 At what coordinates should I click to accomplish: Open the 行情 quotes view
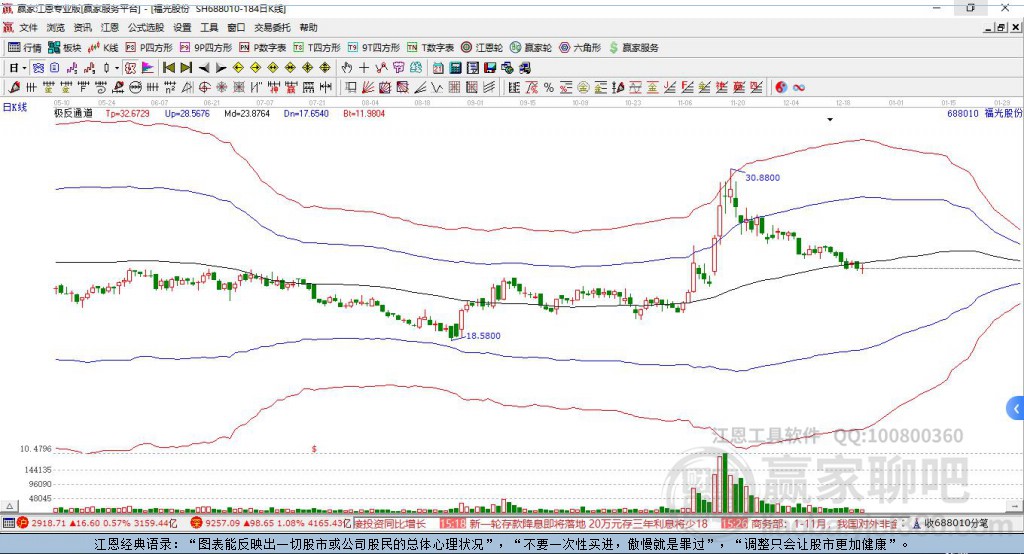pyautogui.click(x=24, y=48)
